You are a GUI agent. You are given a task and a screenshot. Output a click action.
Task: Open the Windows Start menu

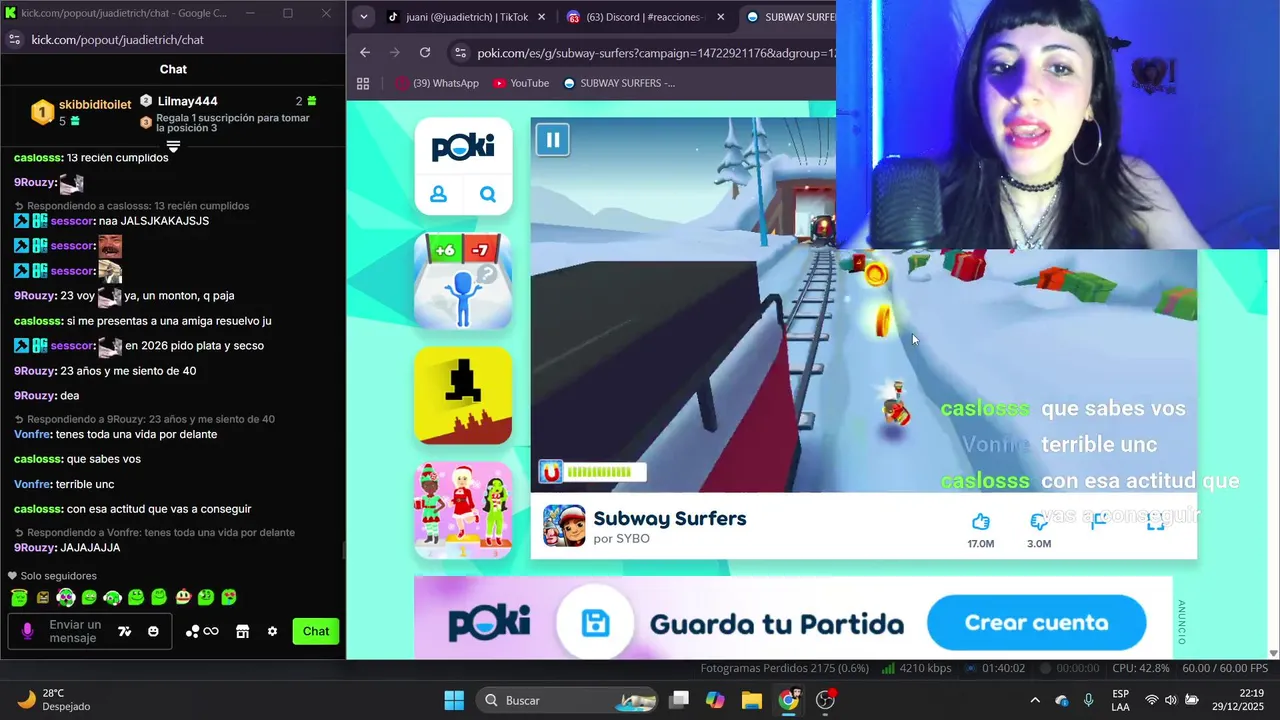(454, 700)
